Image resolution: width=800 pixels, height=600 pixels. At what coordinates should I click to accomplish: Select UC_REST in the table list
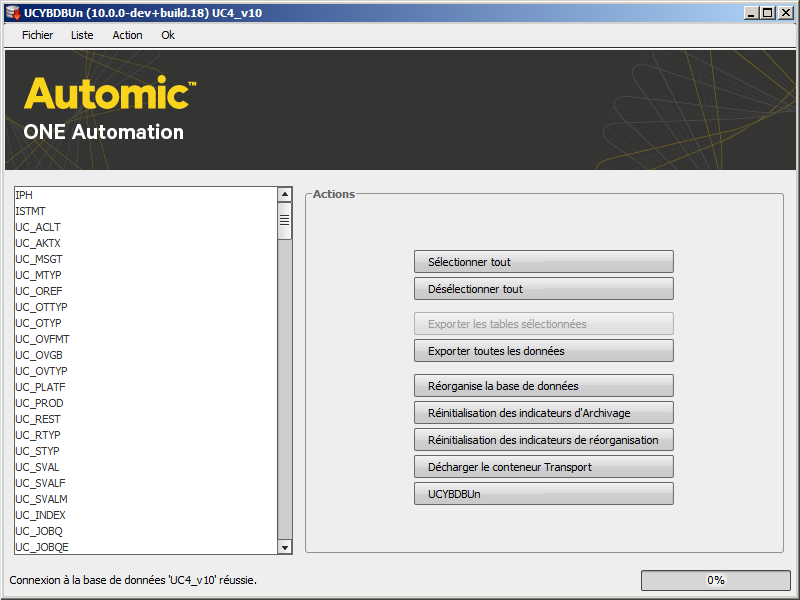(146, 419)
